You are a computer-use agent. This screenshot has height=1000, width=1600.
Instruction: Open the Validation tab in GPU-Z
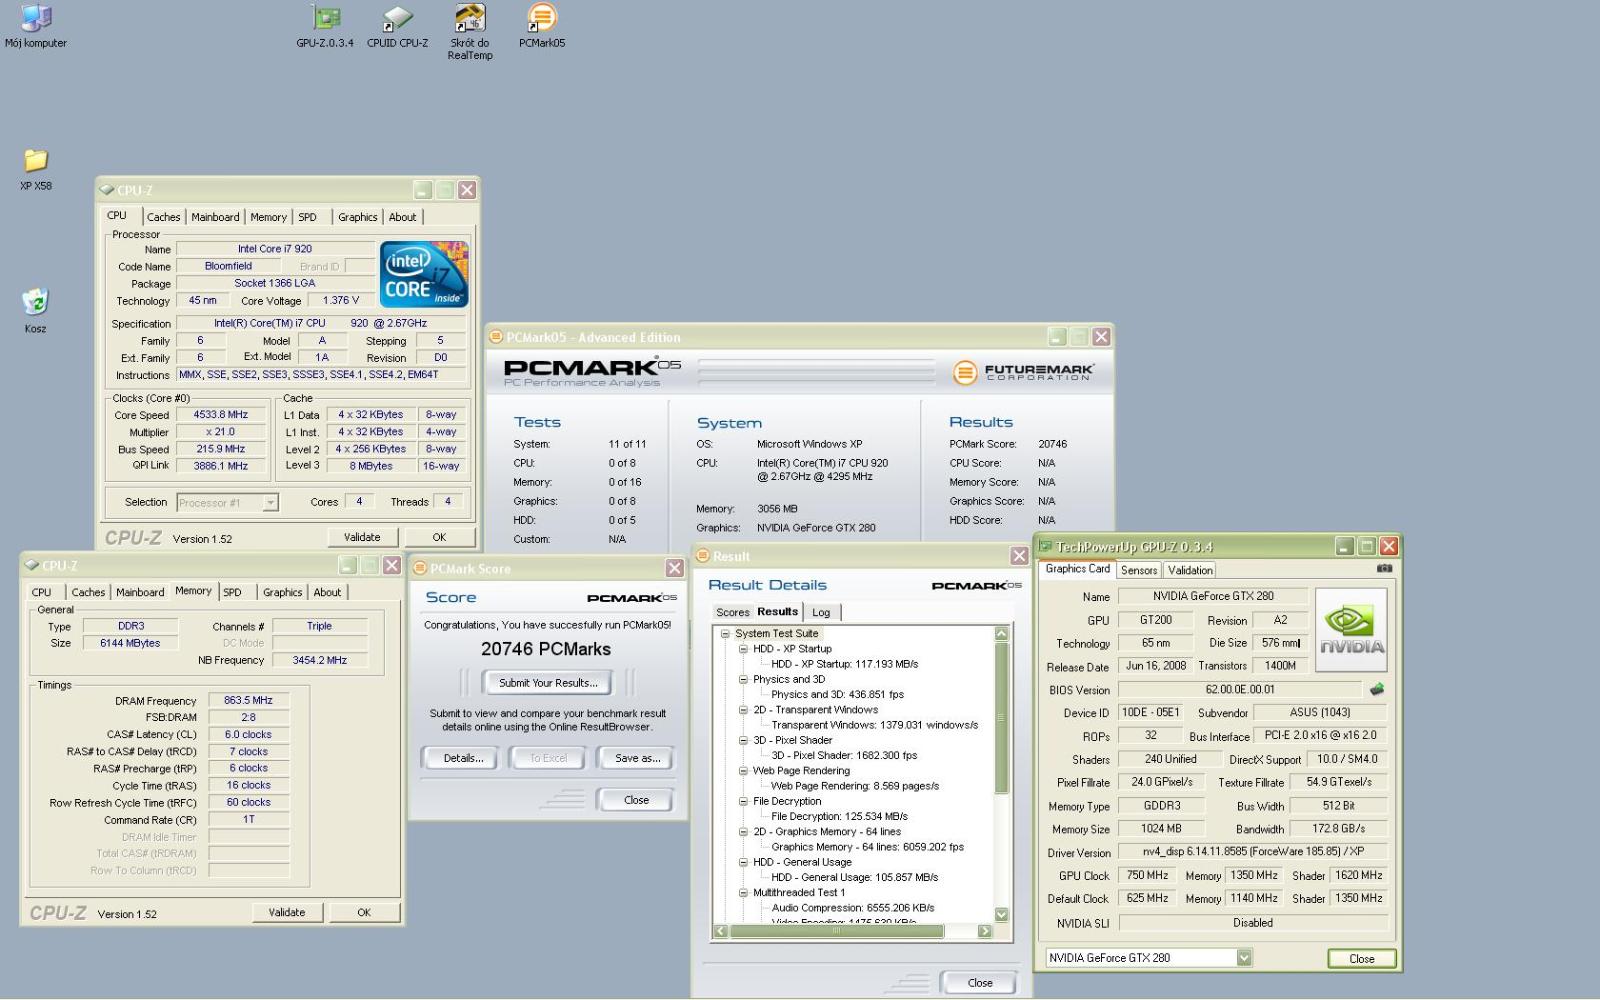pos(1190,570)
